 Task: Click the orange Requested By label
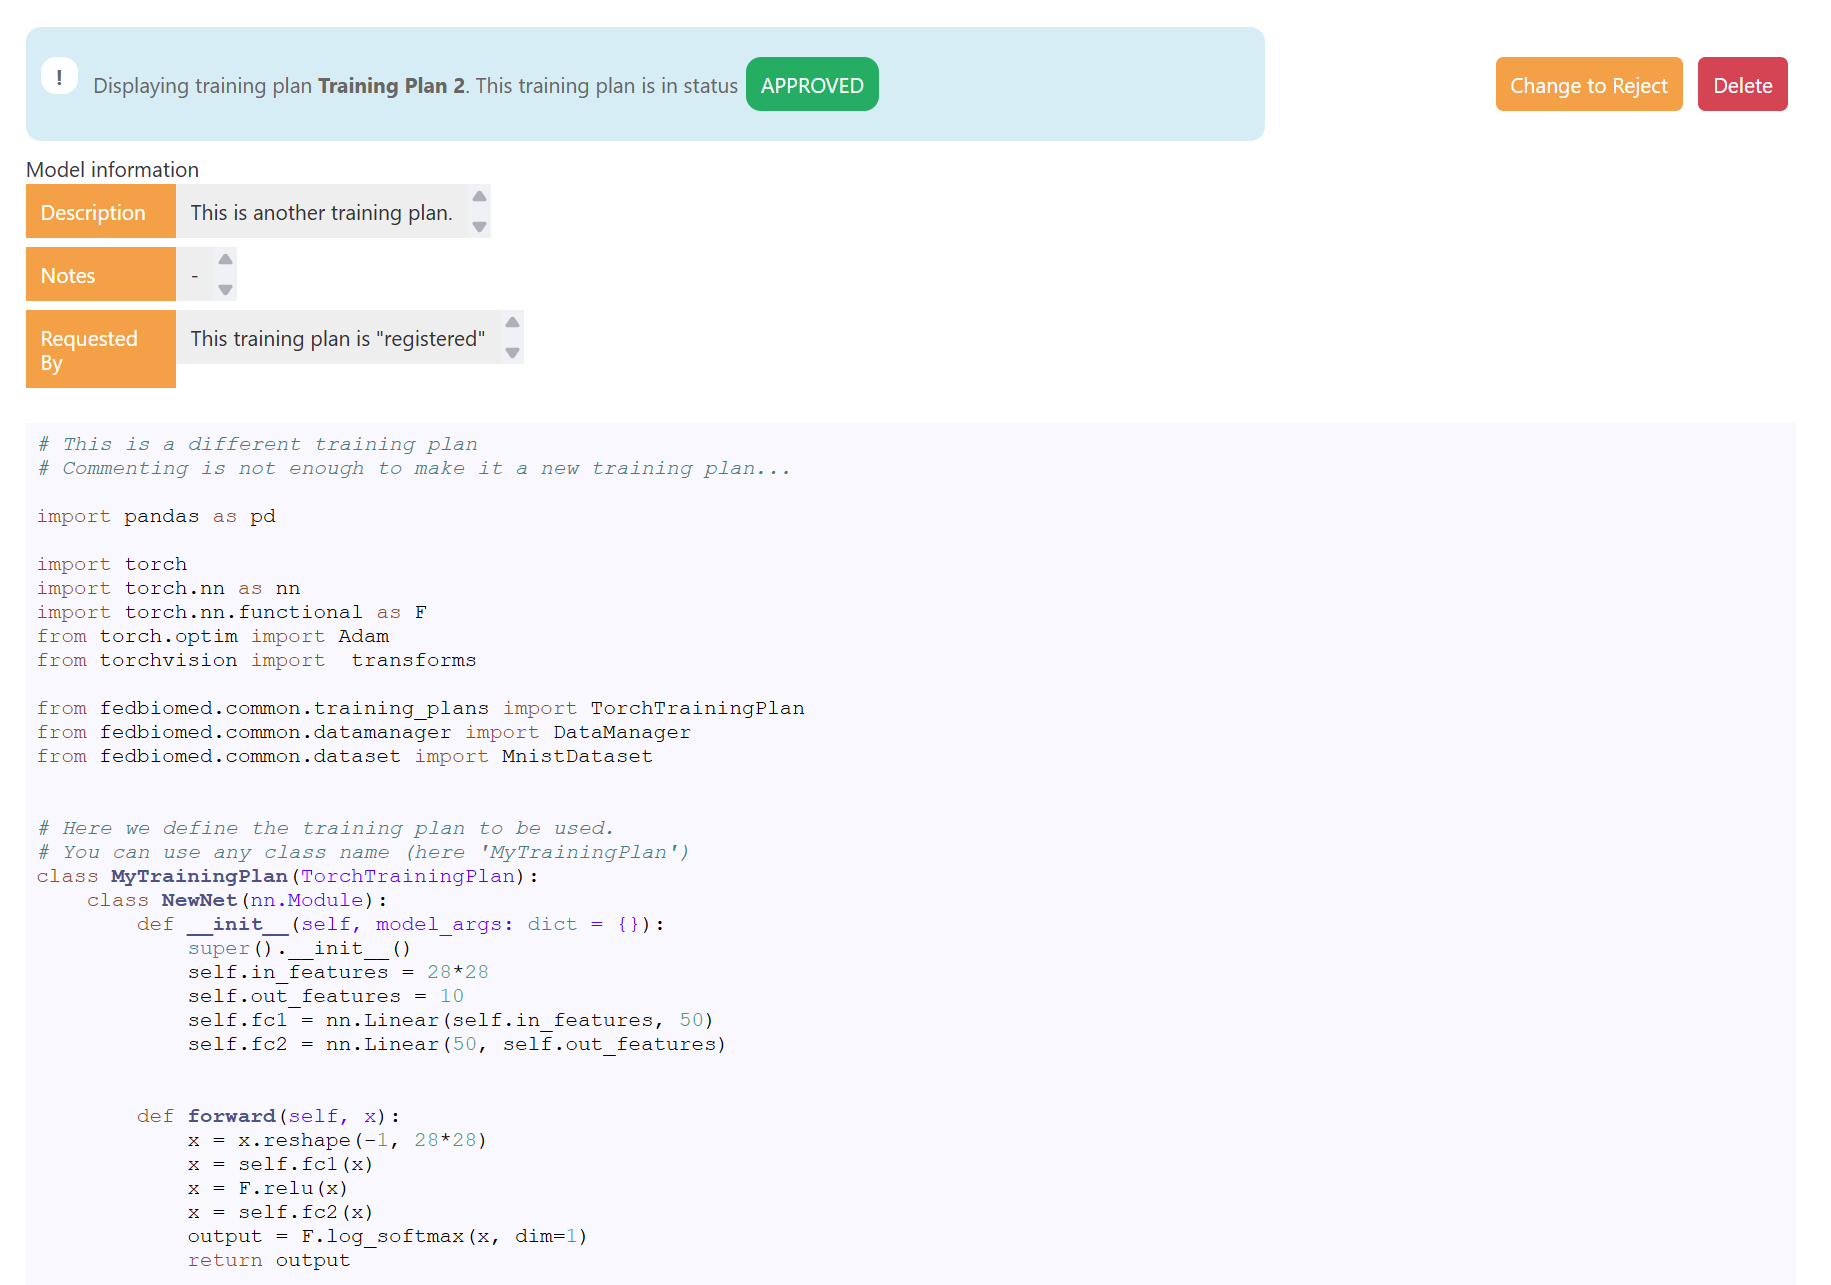pos(101,349)
